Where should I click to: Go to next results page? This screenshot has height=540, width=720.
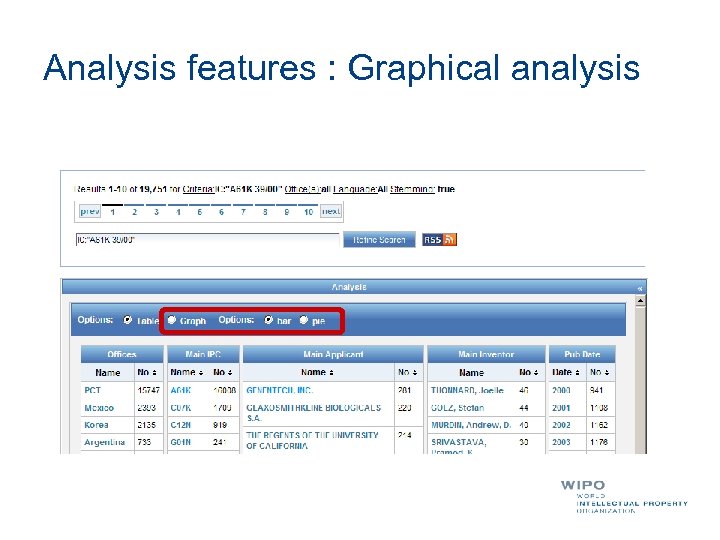(x=331, y=211)
